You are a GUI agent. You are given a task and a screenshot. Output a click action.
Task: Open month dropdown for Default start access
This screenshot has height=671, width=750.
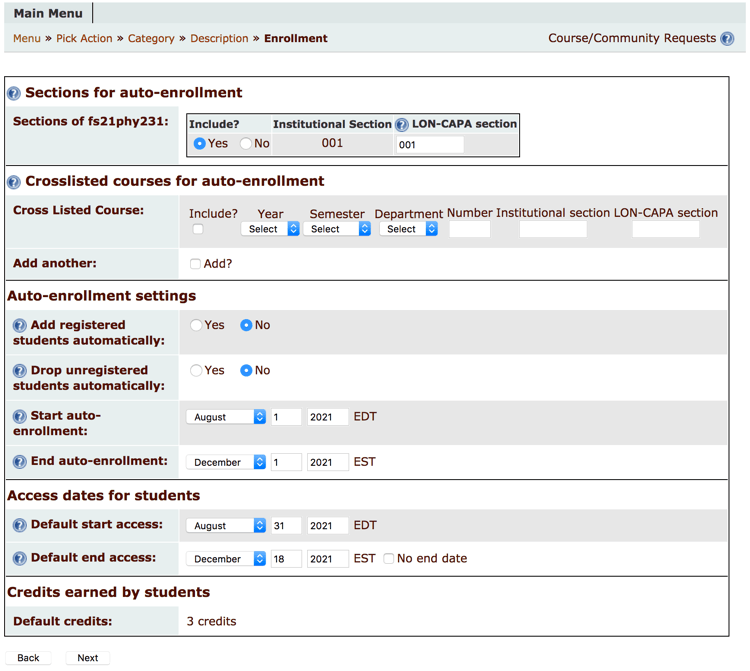[226, 526]
